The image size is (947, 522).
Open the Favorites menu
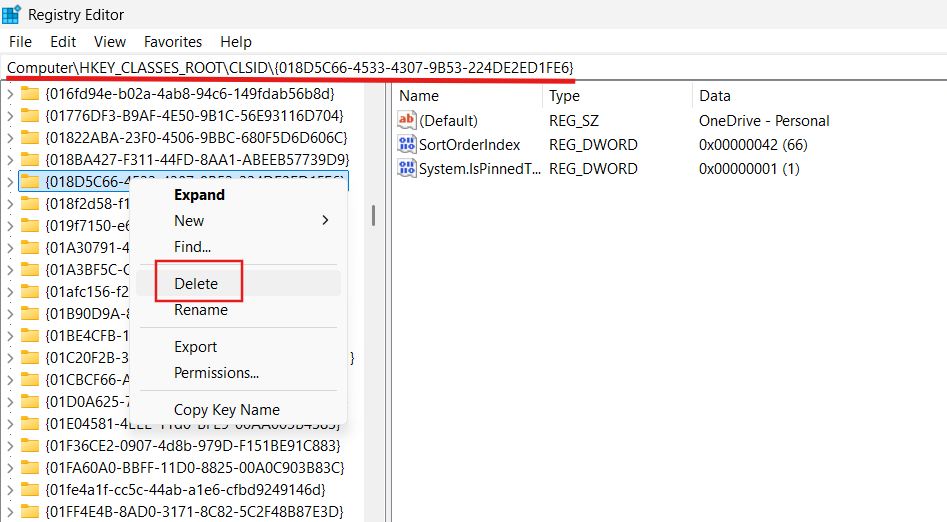tap(173, 42)
